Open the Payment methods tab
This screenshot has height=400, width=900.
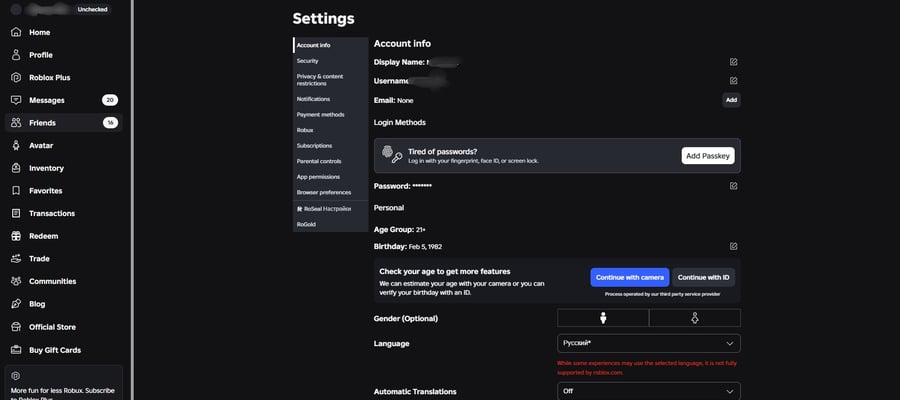click(x=330, y=115)
